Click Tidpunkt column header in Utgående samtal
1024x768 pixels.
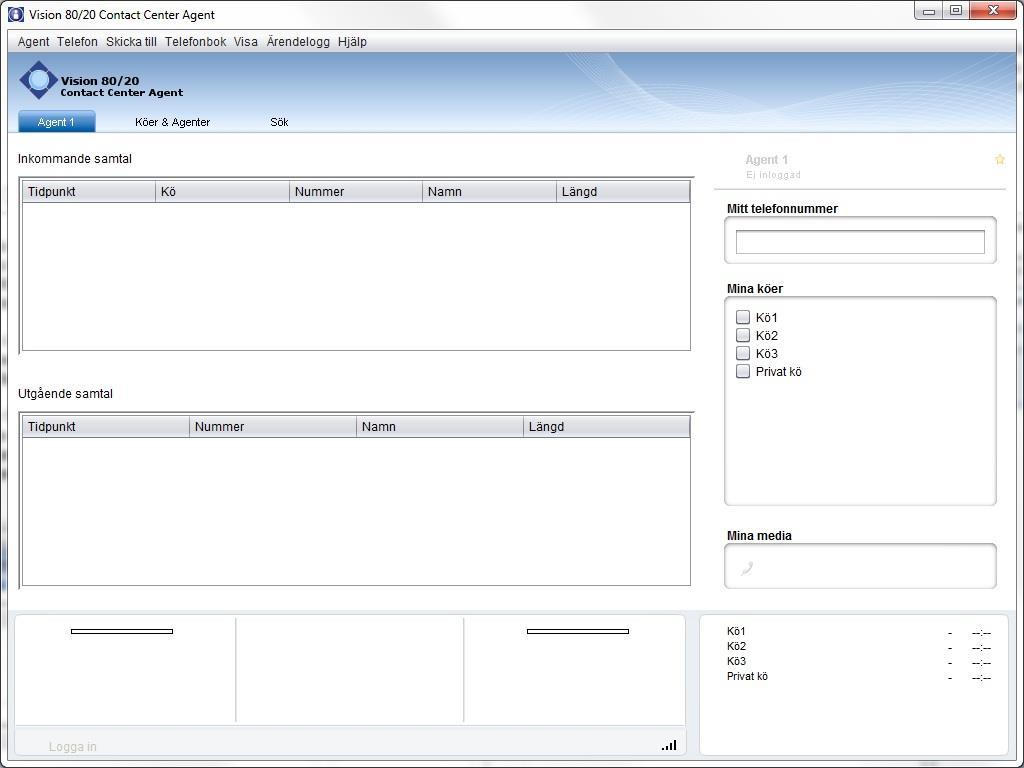pyautogui.click(x=106, y=426)
